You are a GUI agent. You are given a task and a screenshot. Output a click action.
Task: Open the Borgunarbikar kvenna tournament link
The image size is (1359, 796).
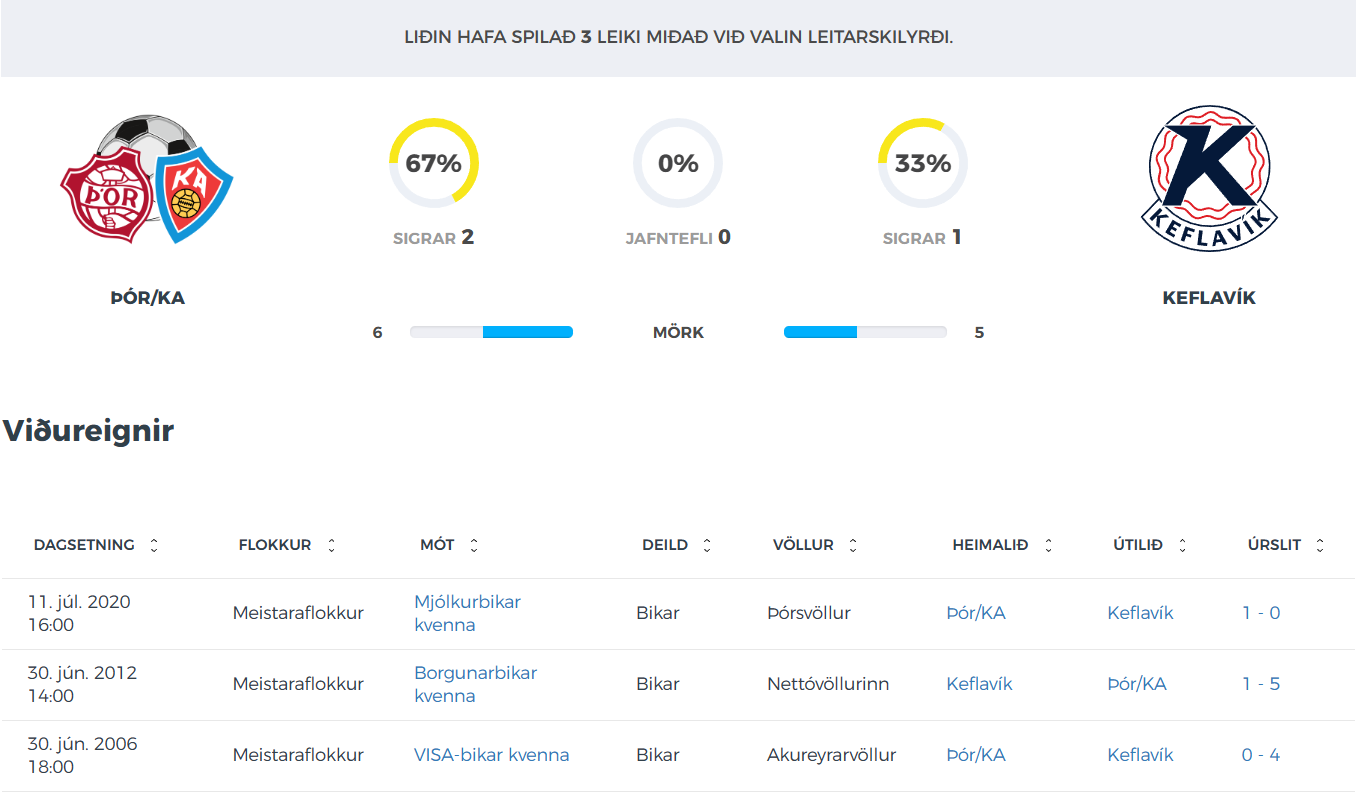click(x=475, y=684)
